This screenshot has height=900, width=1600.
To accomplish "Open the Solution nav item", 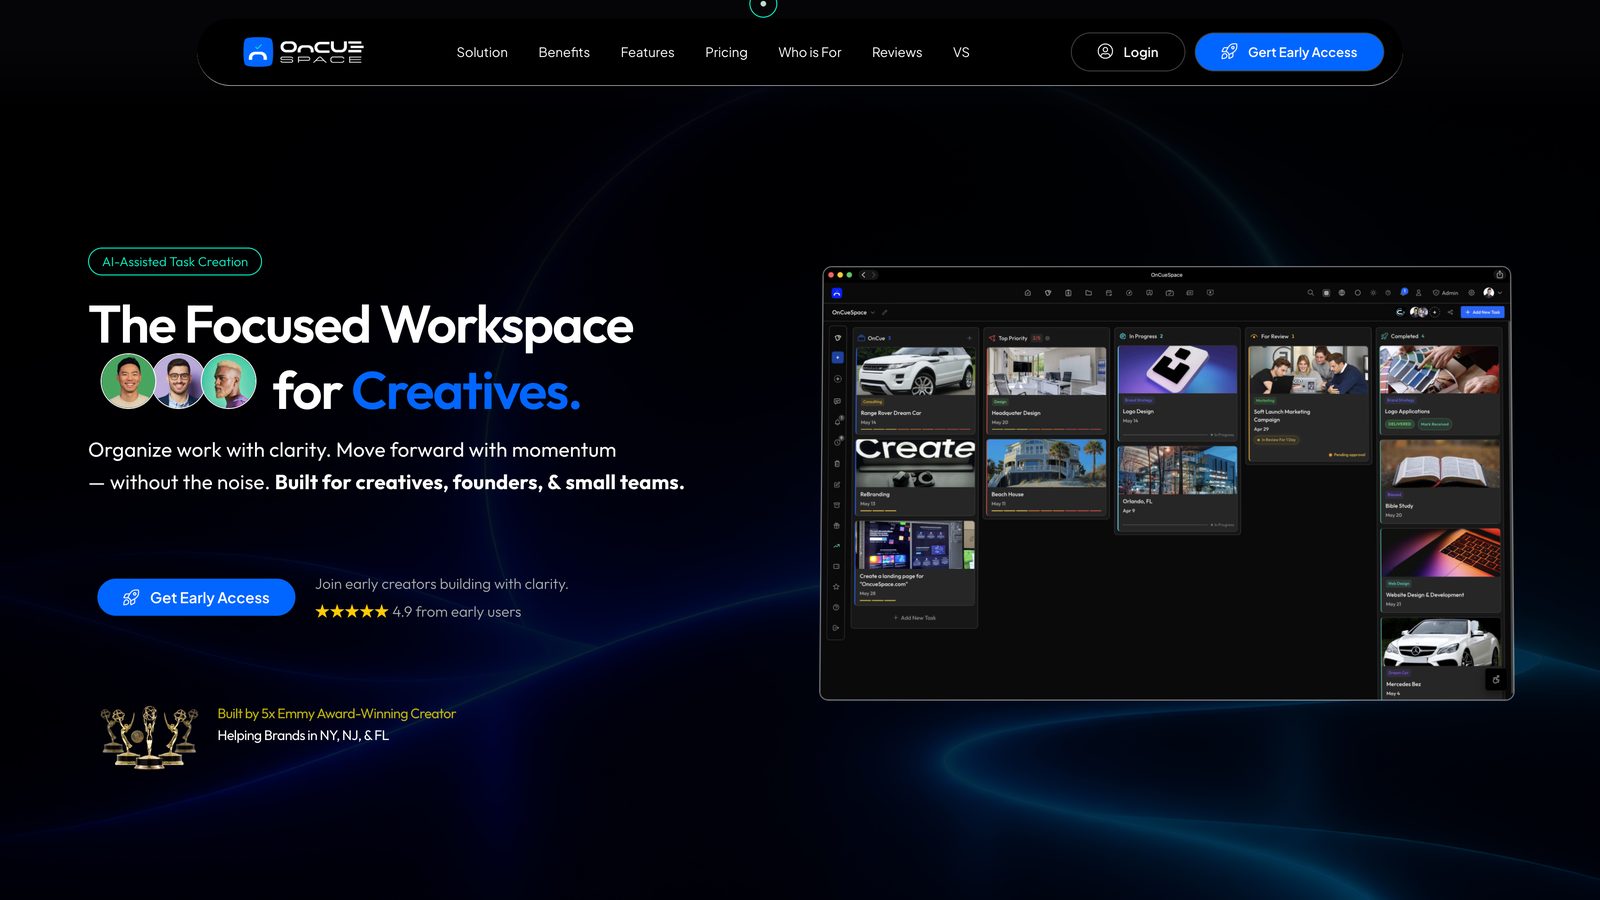I will (x=482, y=52).
